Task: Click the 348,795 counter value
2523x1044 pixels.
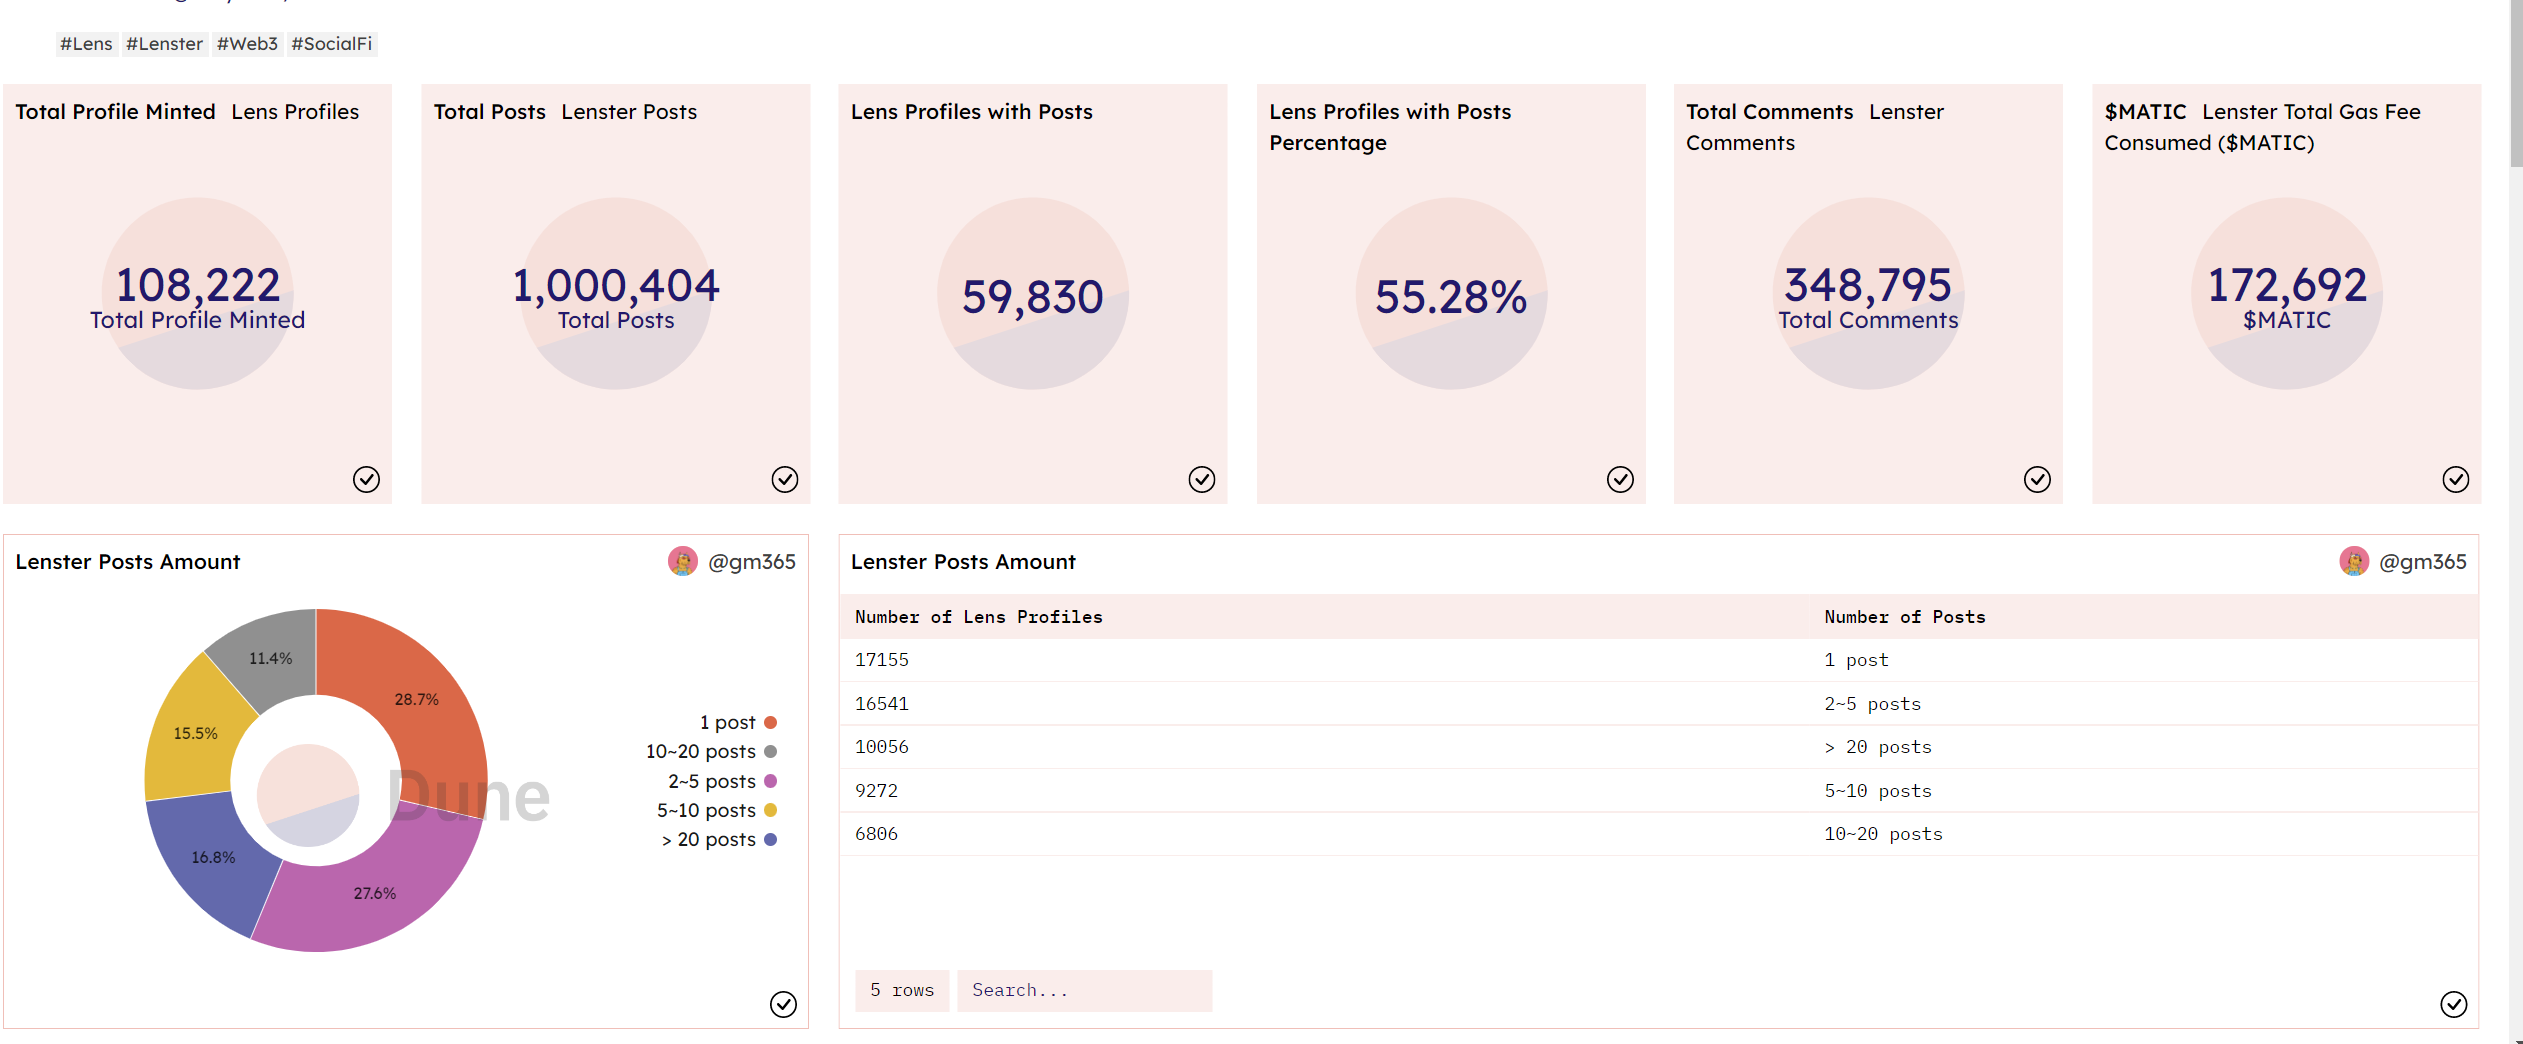Action: click(x=1868, y=285)
